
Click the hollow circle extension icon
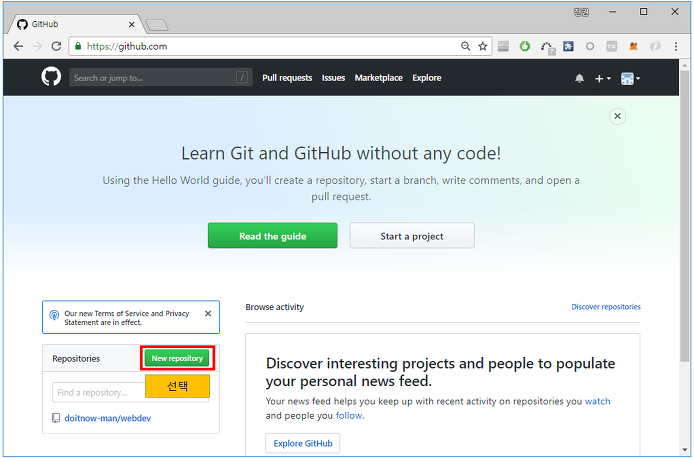pos(590,46)
